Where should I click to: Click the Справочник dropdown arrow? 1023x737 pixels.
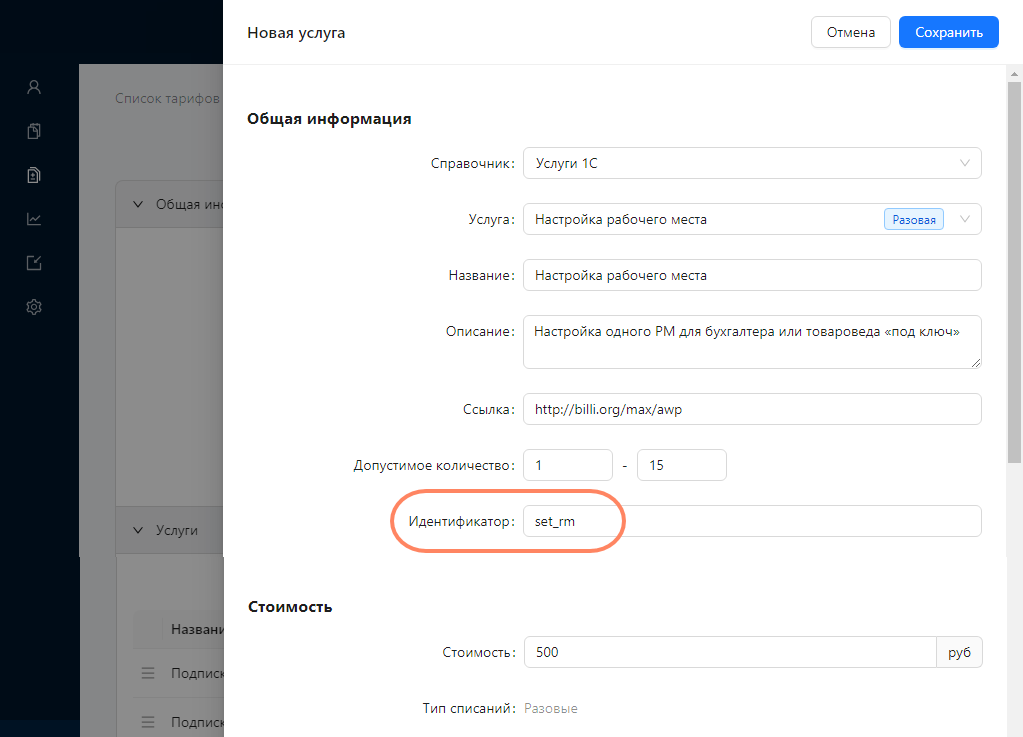(x=964, y=163)
